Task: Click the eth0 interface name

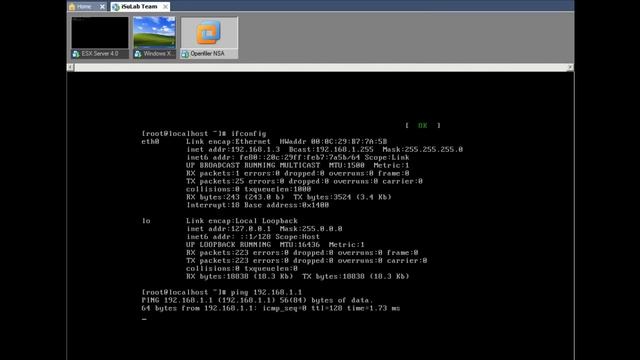Action: pyautogui.click(x=150, y=142)
